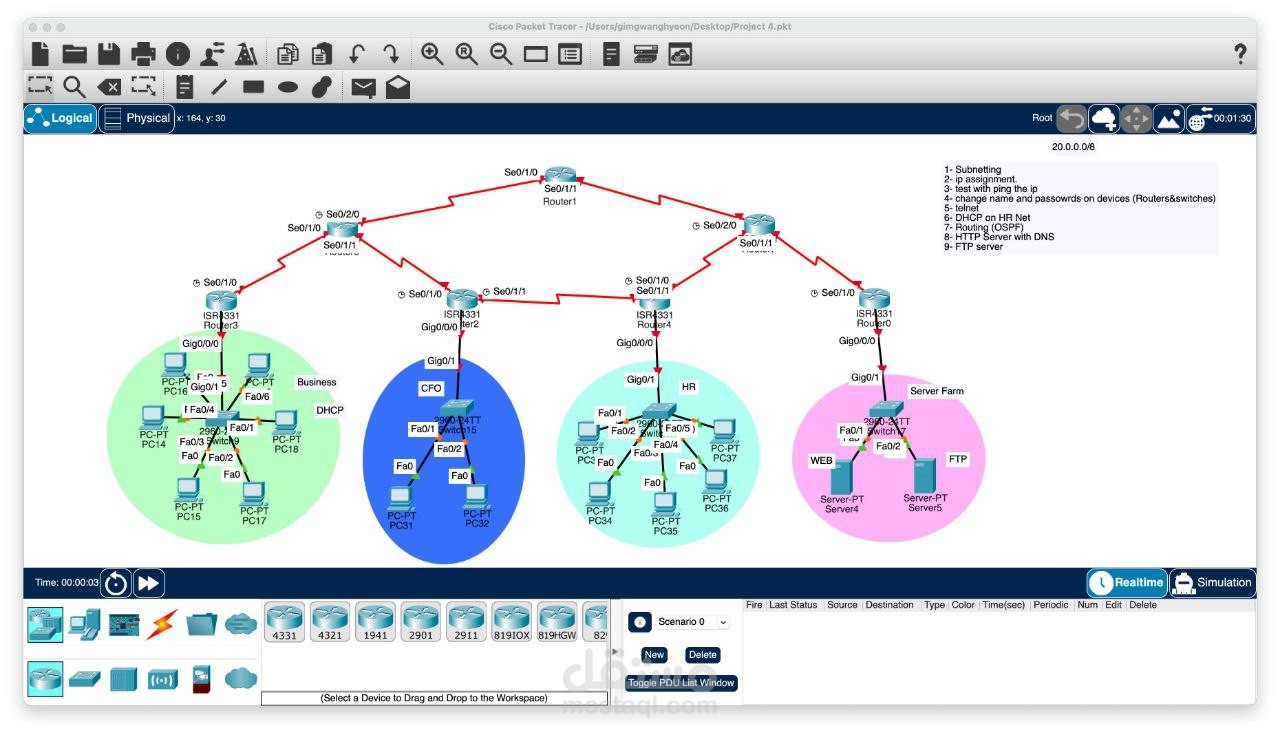
Task: Select the Routers subcategory
Action: (45, 678)
